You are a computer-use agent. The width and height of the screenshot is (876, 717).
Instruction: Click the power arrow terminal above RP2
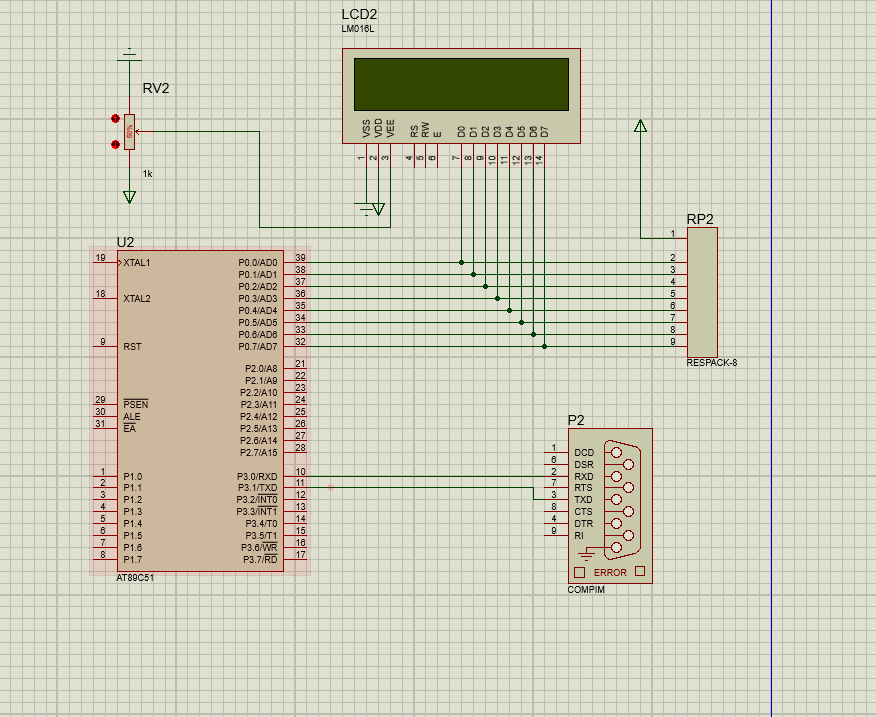coord(640,126)
